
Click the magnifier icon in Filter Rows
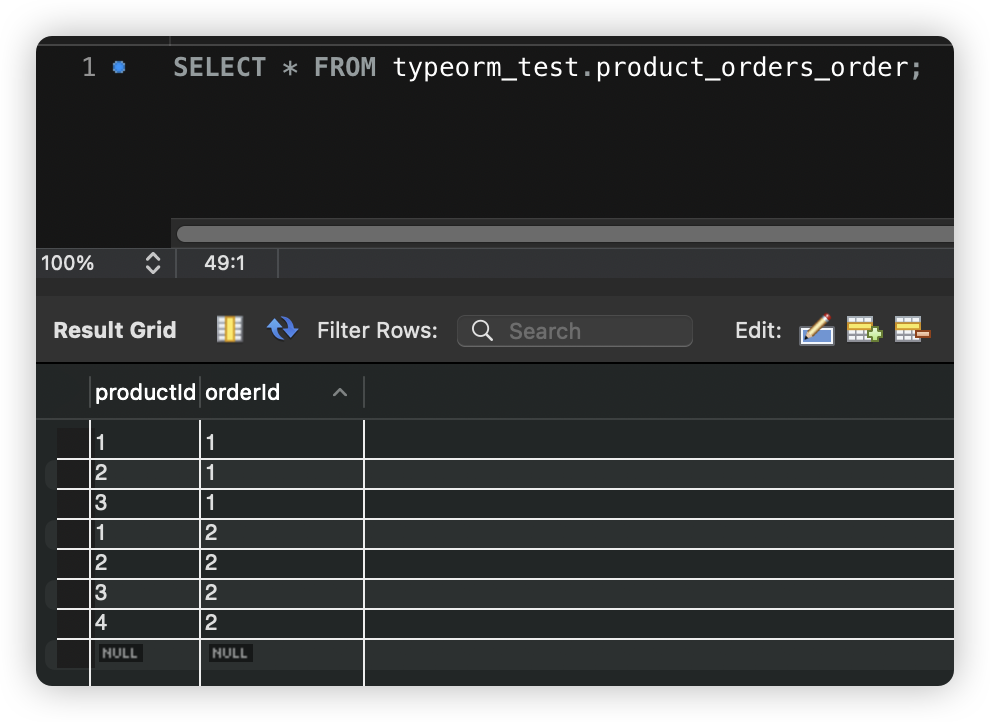click(x=482, y=331)
